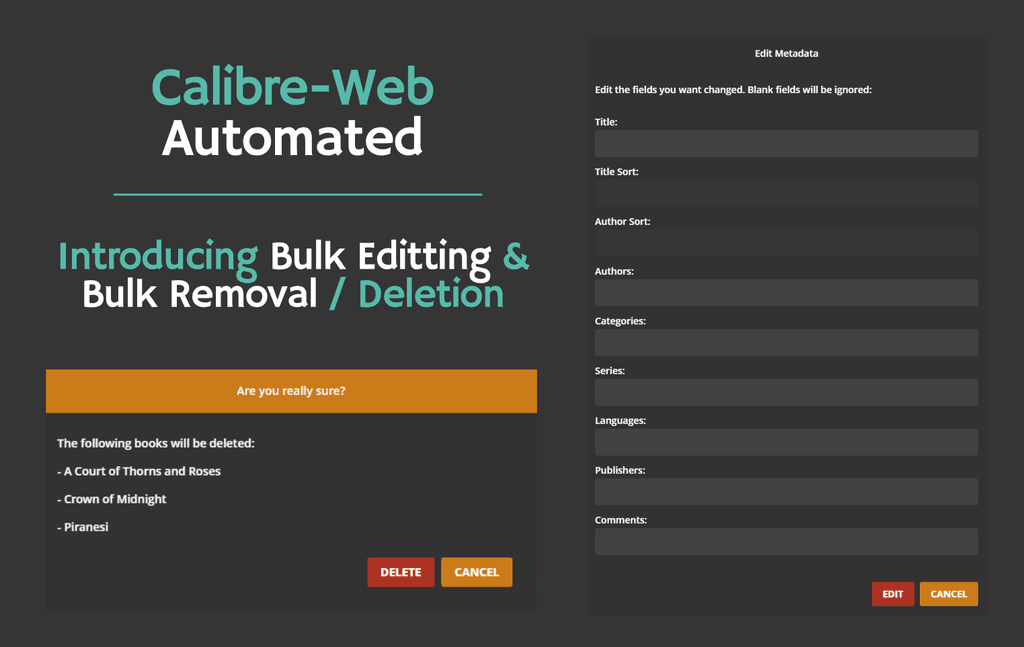
Task: Focus the Comments input field
Action: pyautogui.click(x=786, y=542)
